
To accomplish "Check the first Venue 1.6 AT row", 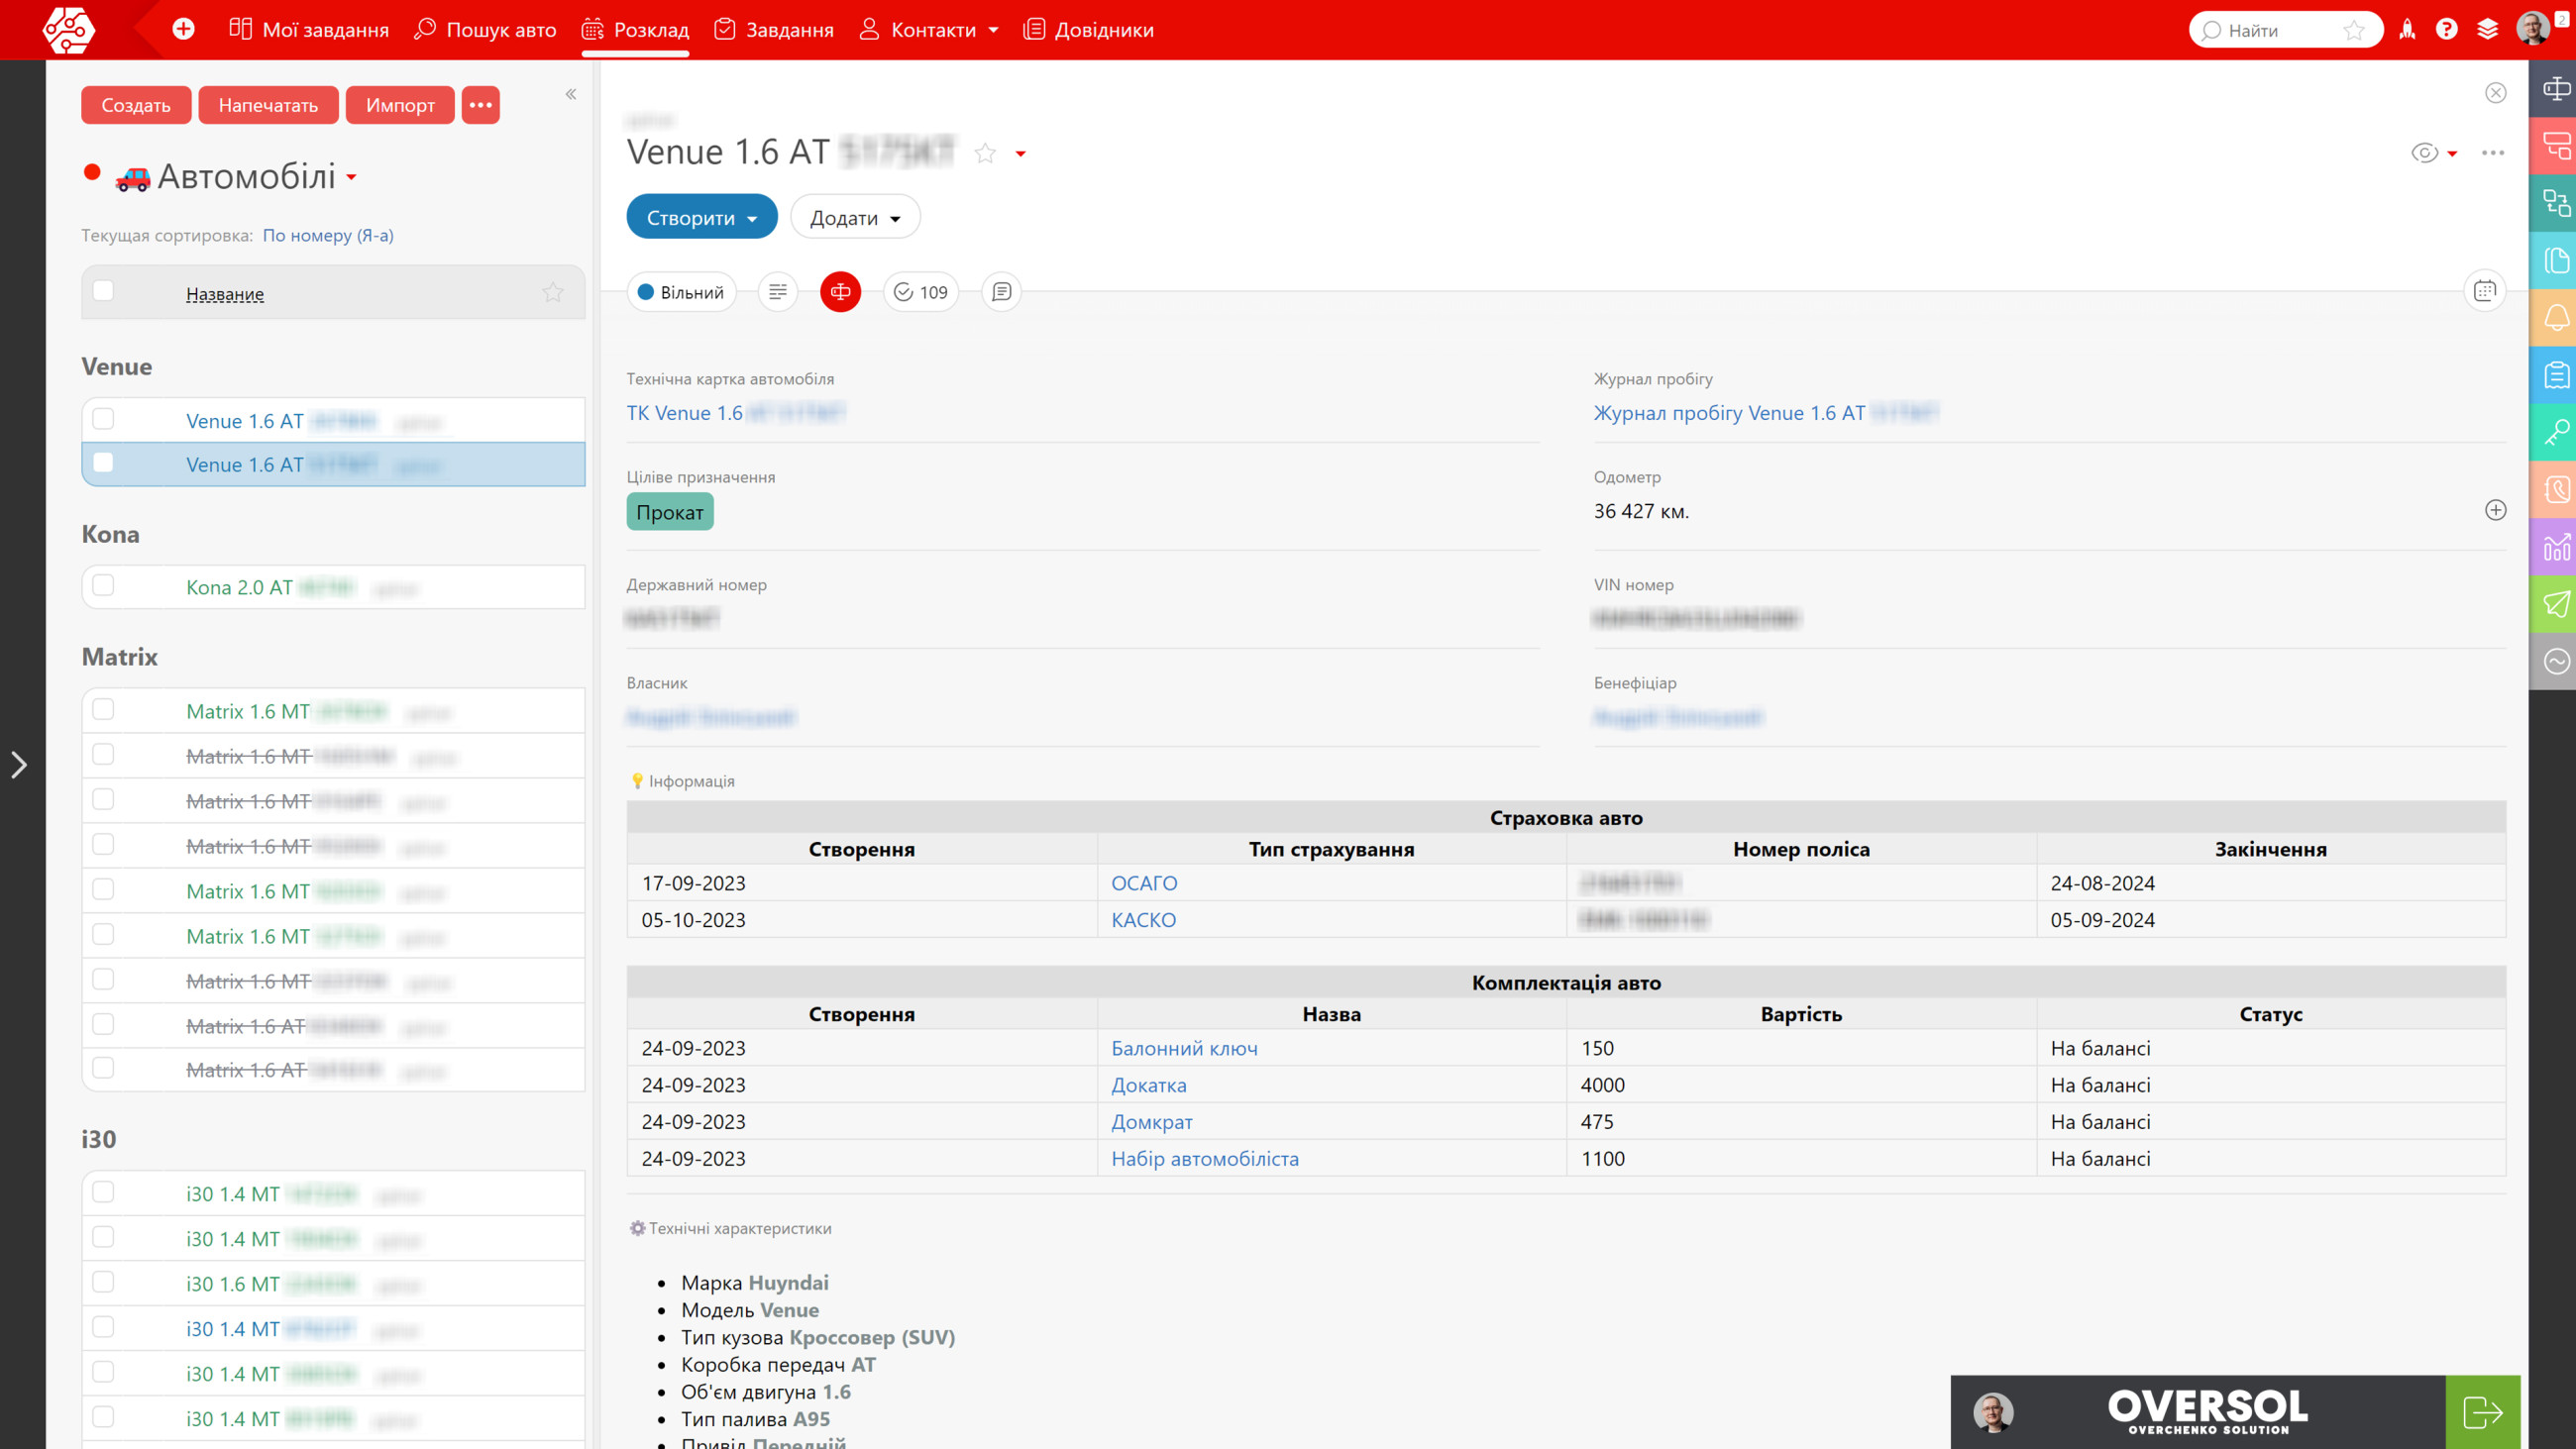I will coord(103,419).
